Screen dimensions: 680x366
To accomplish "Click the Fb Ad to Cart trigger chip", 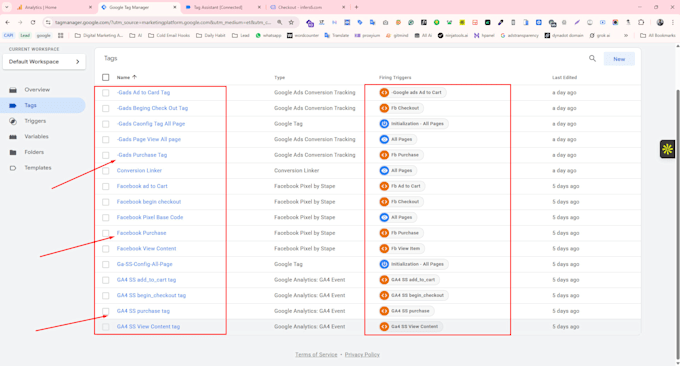I will [402, 186].
